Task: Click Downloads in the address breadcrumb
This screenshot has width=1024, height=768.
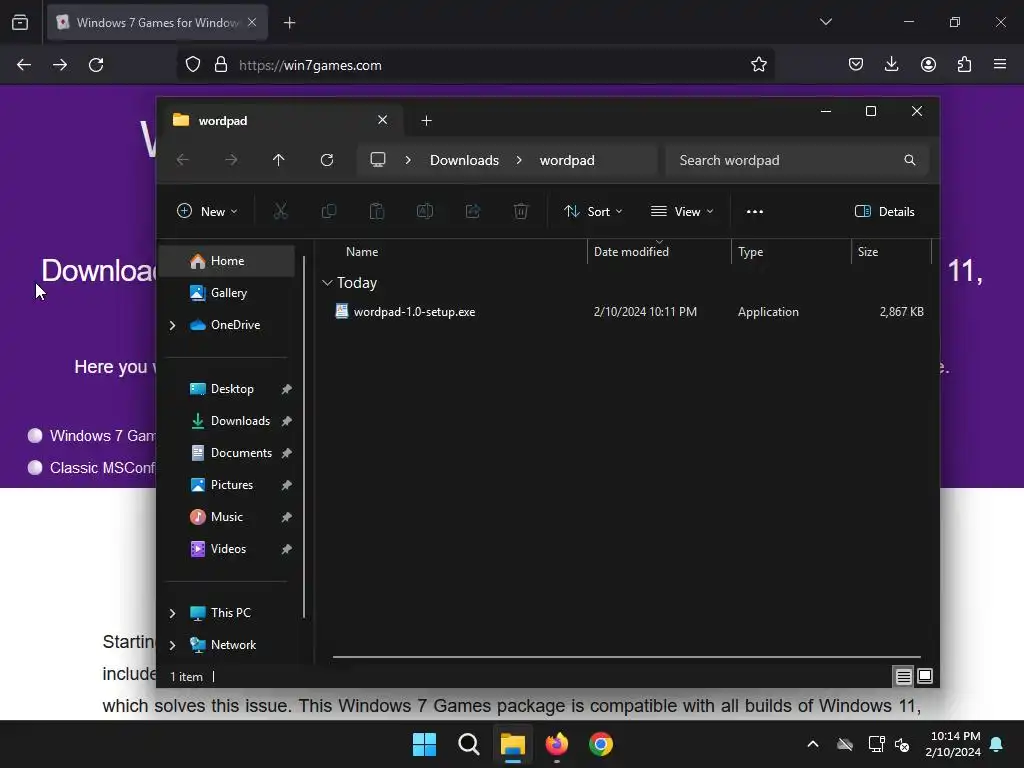Action: point(464,160)
